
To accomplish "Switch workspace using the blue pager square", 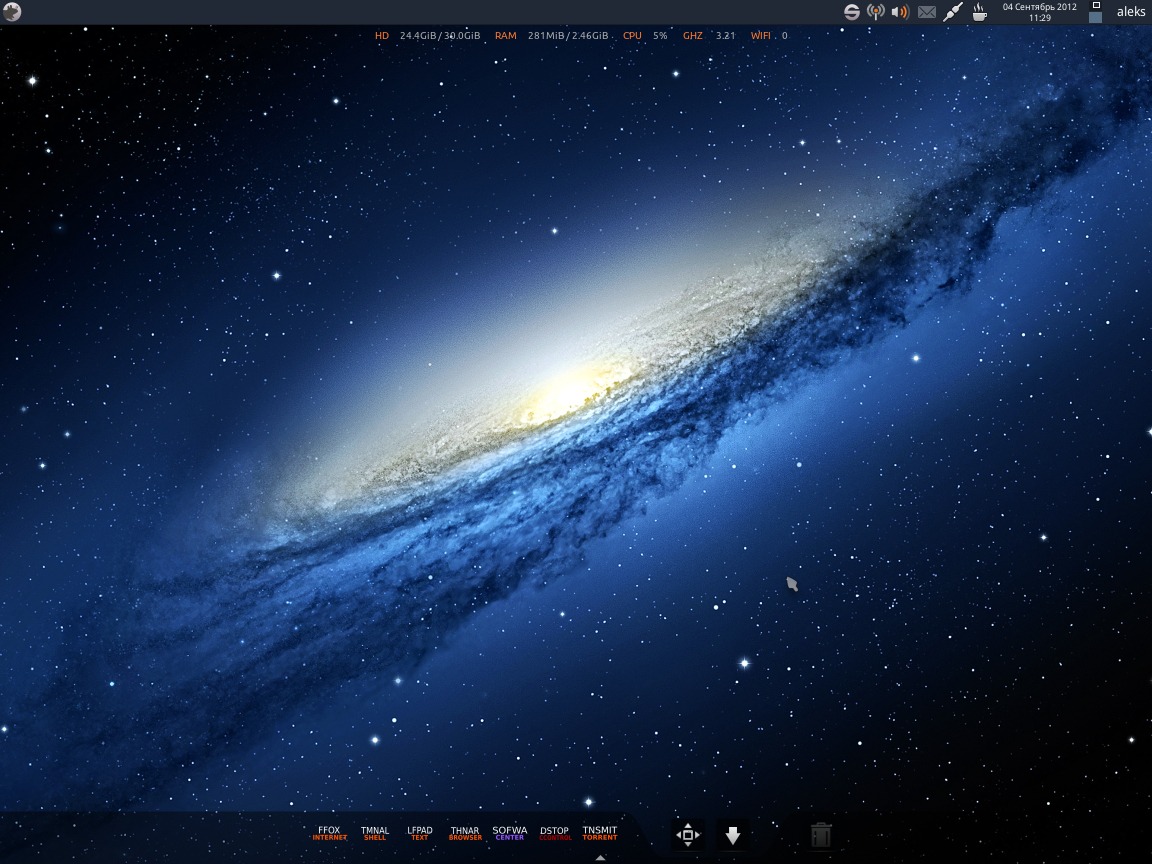I will [1095, 17].
